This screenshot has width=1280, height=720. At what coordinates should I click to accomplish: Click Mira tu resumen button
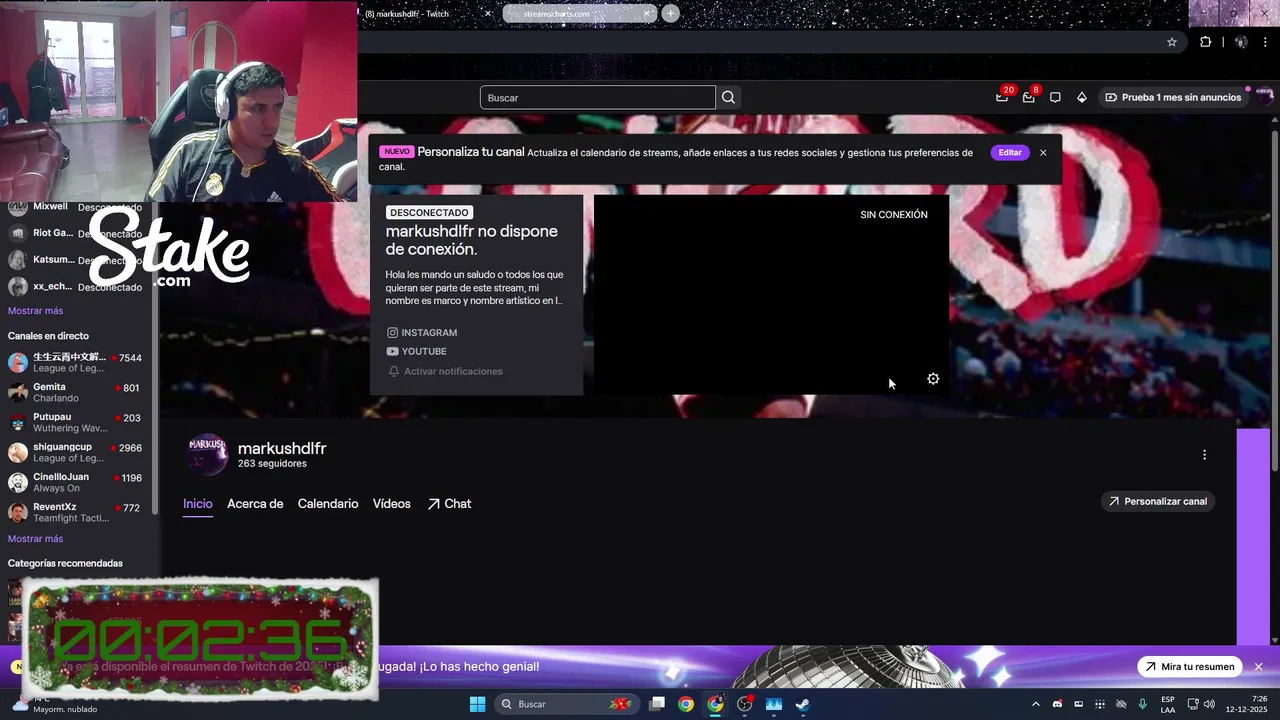(1190, 667)
